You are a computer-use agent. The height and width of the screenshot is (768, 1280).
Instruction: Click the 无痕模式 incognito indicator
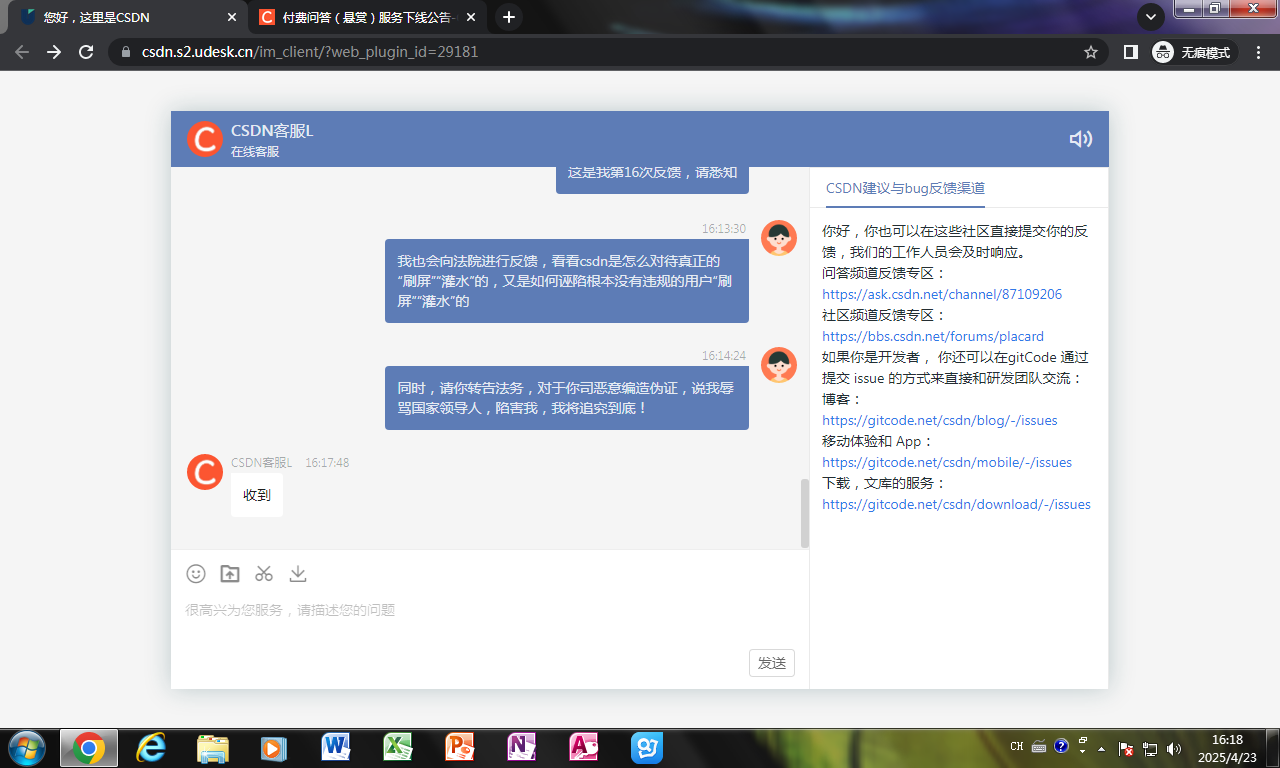point(1194,52)
